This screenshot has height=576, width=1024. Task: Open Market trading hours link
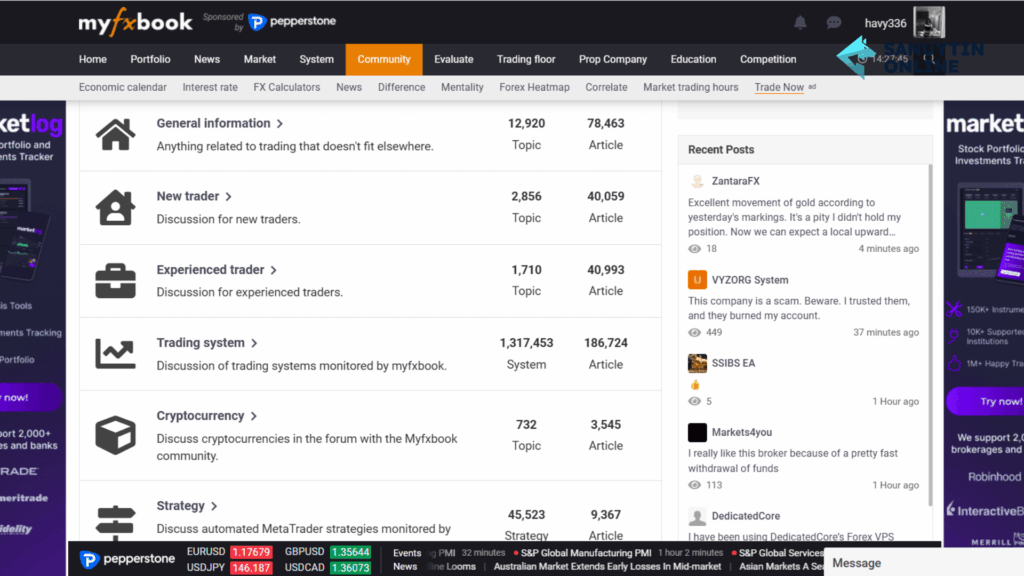691,88
